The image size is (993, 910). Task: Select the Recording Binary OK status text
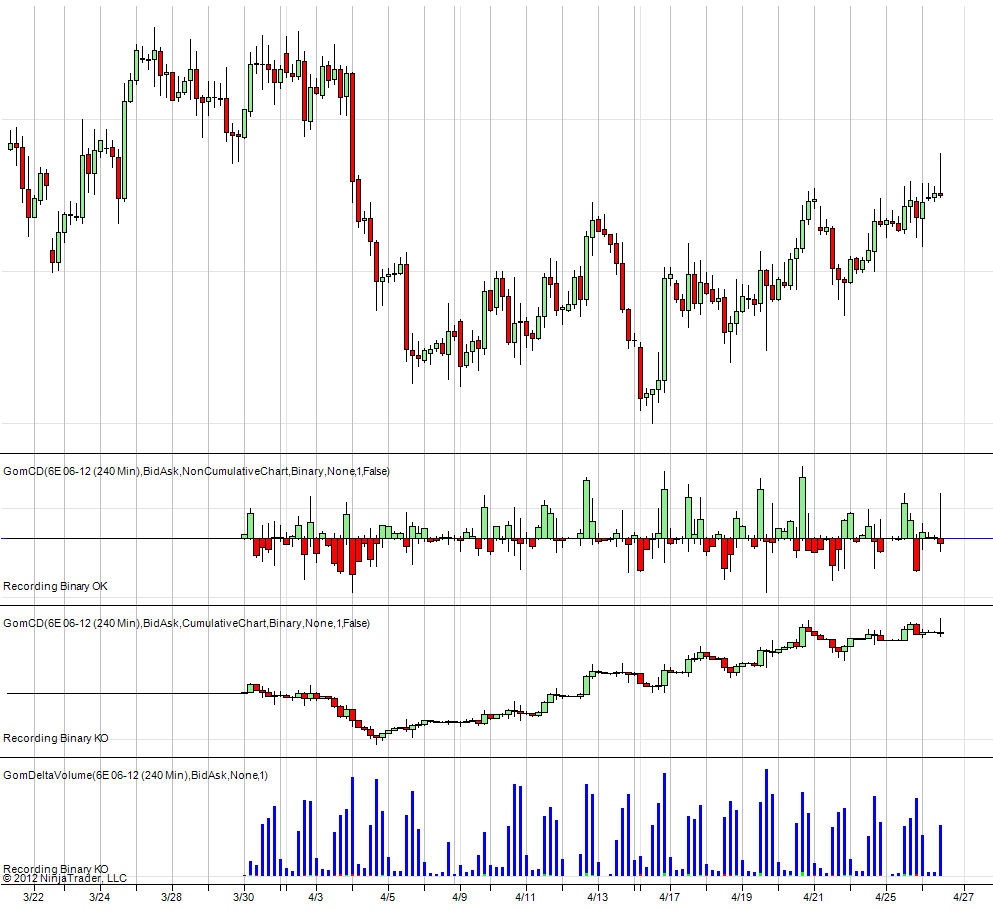[x=55, y=586]
